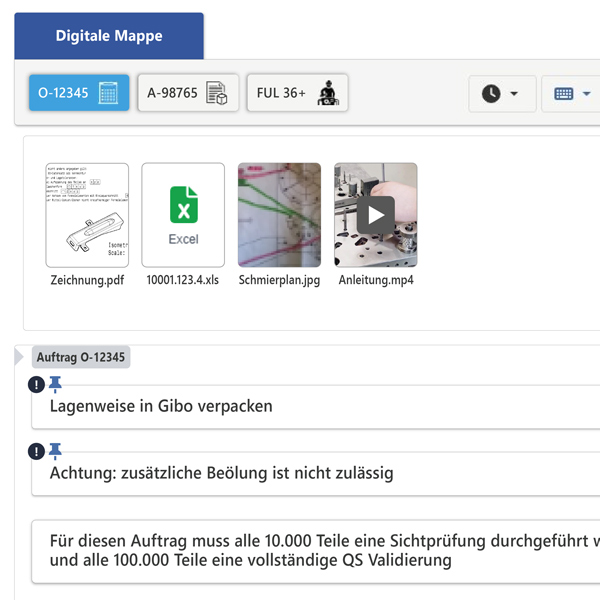Click the document-box icon on A-98765
The height and width of the screenshot is (600, 600).
coord(217,93)
